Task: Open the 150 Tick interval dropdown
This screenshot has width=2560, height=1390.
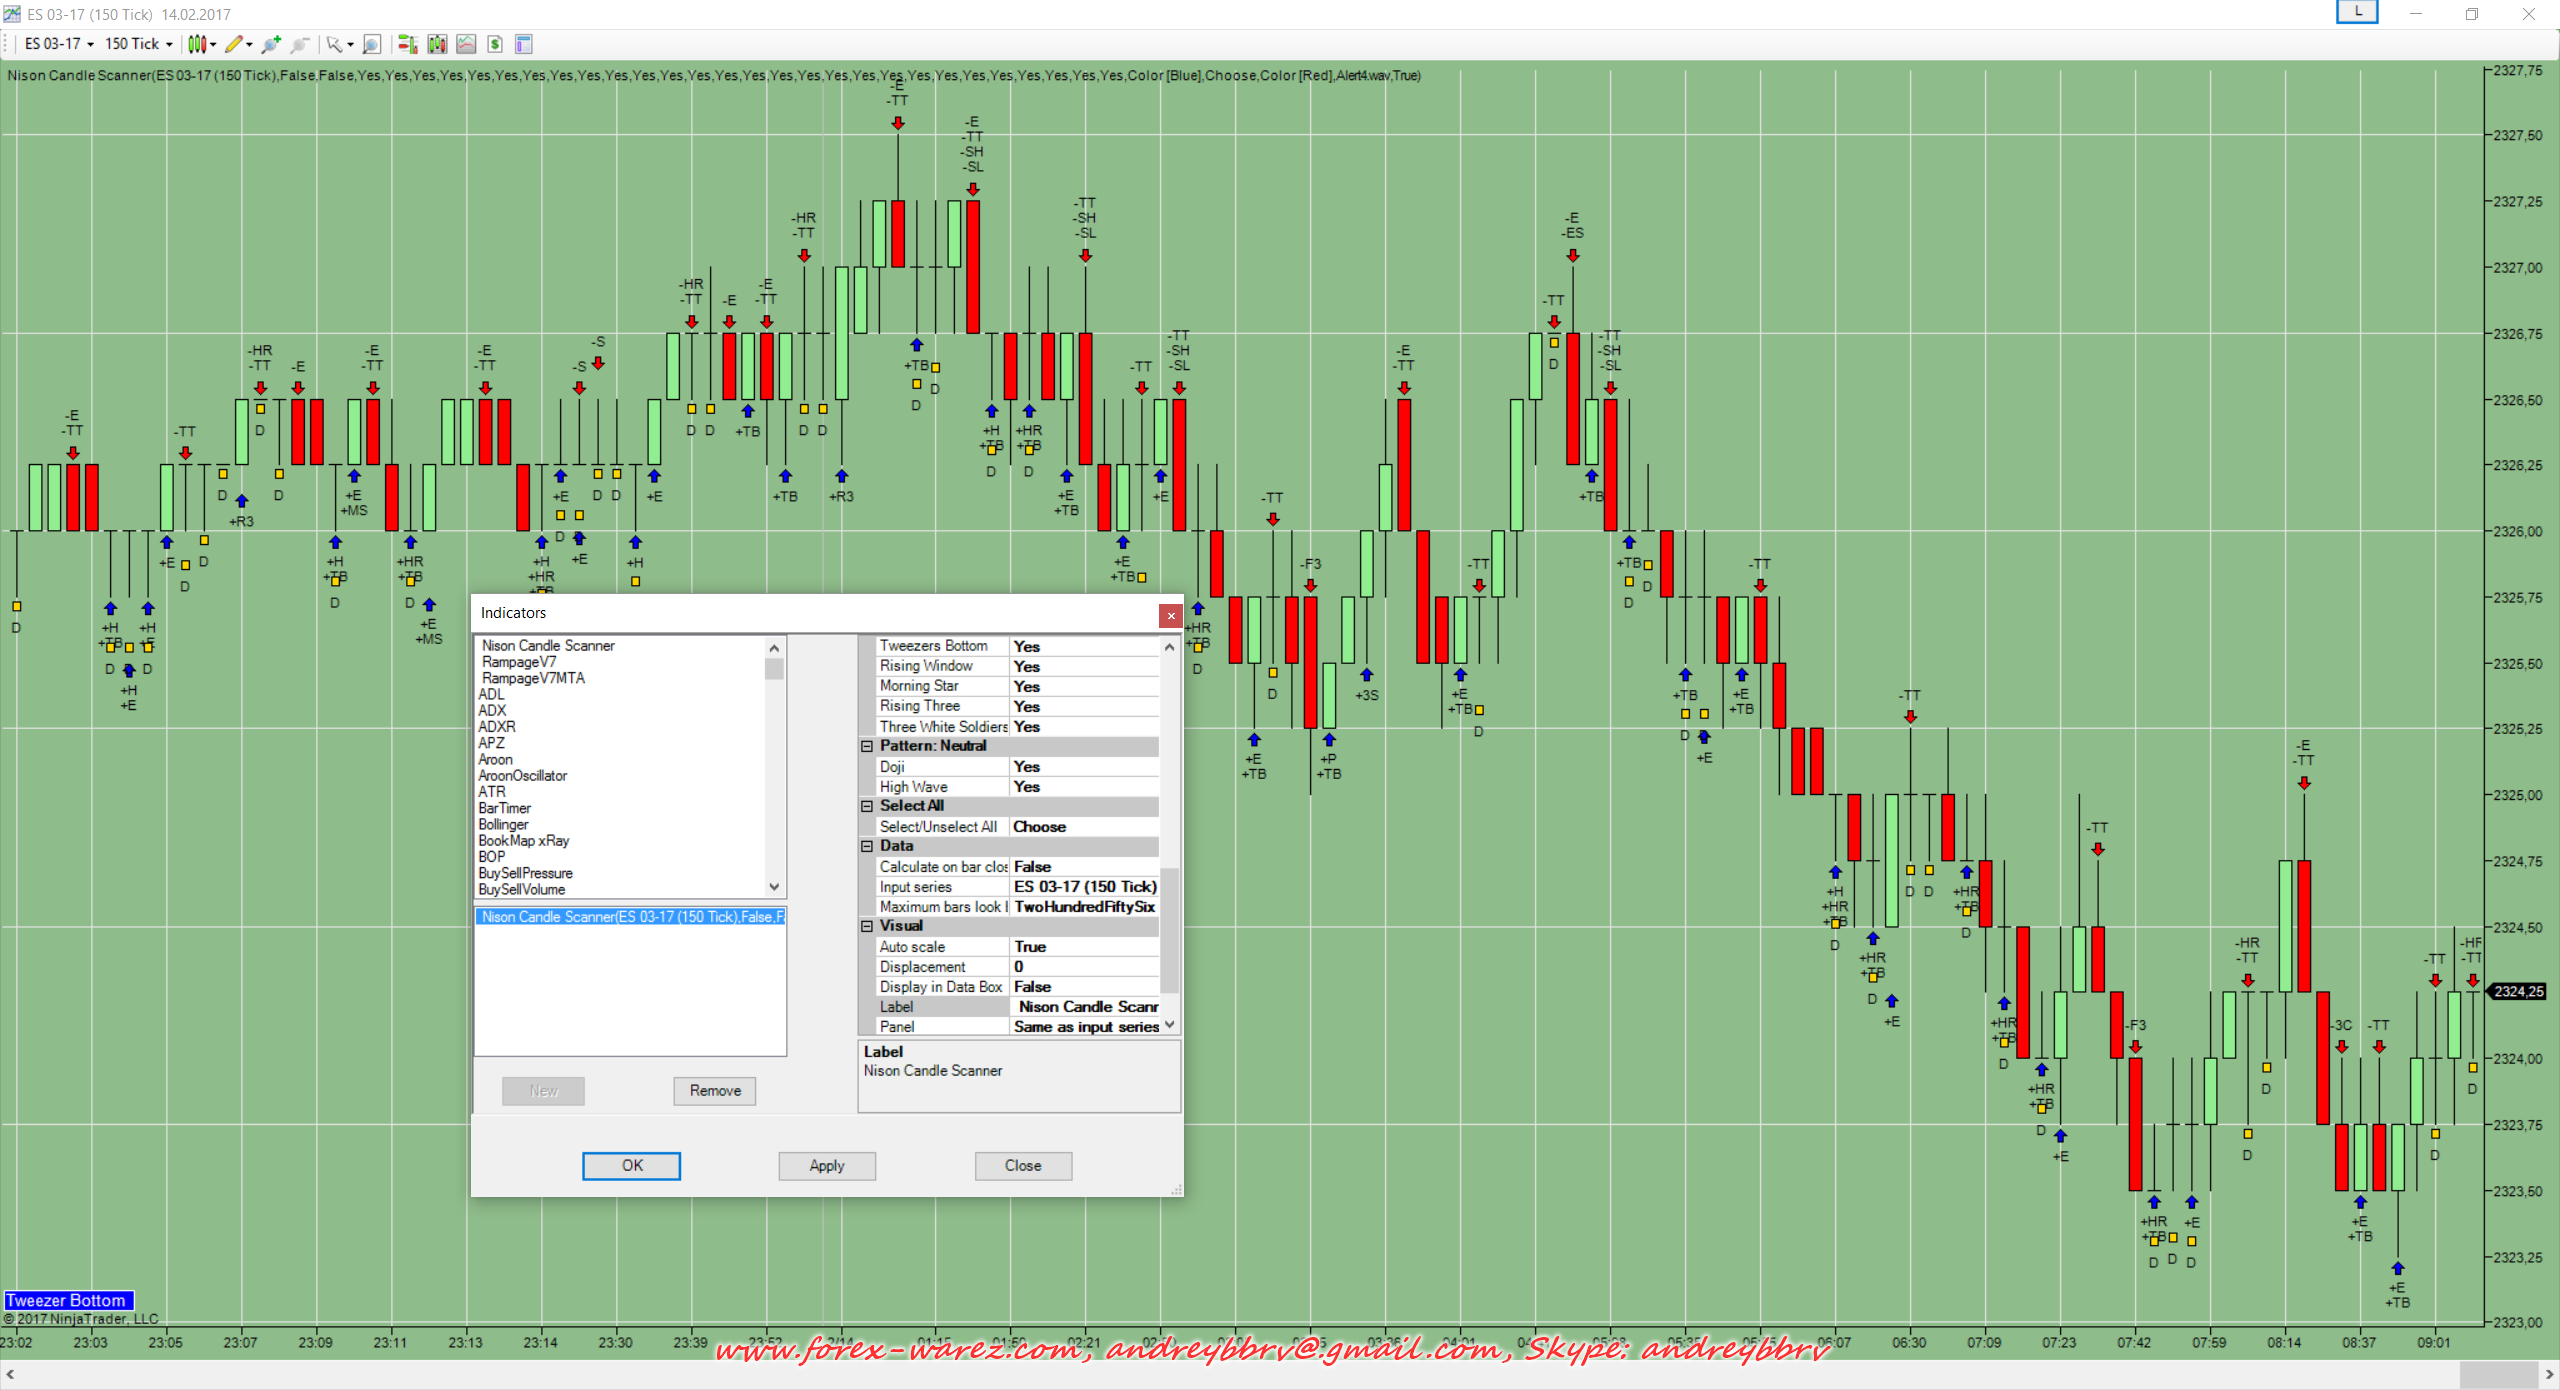Action: 138,44
